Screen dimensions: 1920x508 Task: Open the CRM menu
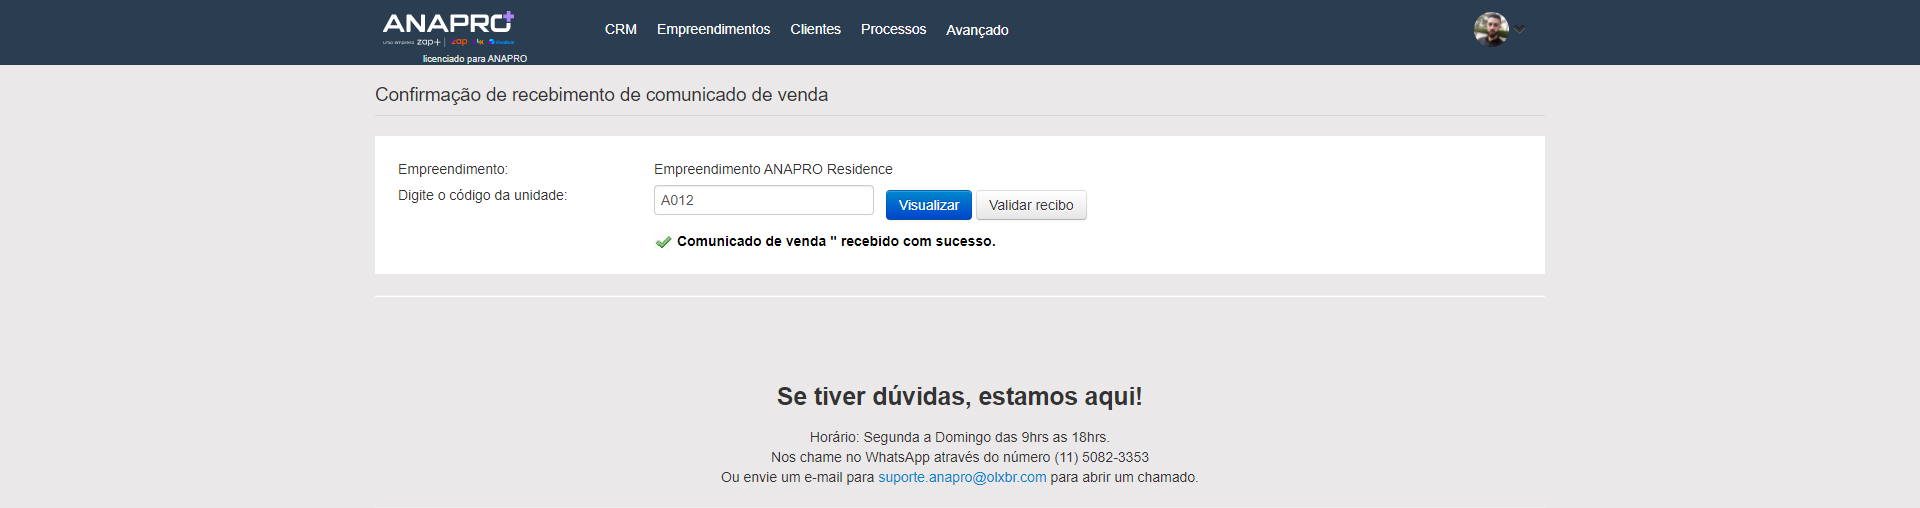620,30
